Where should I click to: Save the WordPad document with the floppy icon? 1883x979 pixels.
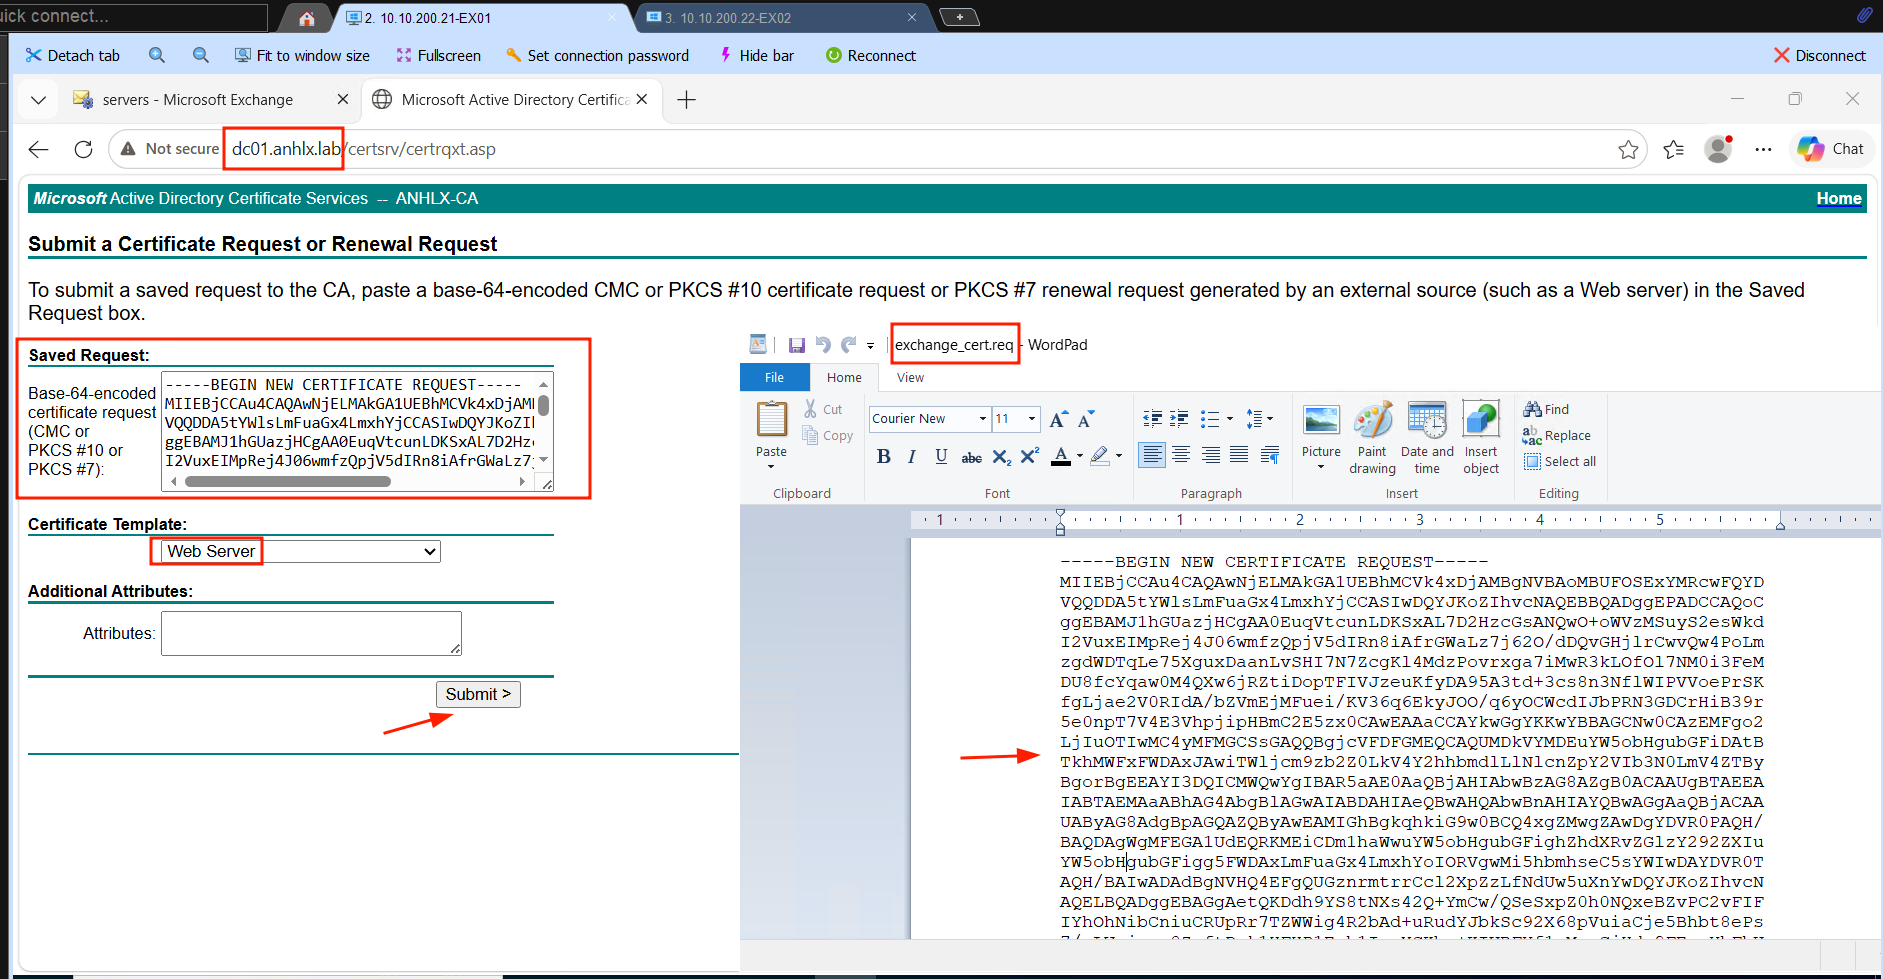click(x=796, y=345)
